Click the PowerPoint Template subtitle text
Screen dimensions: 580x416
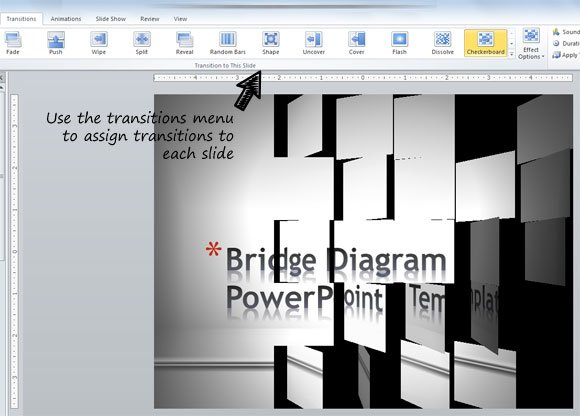click(x=364, y=298)
